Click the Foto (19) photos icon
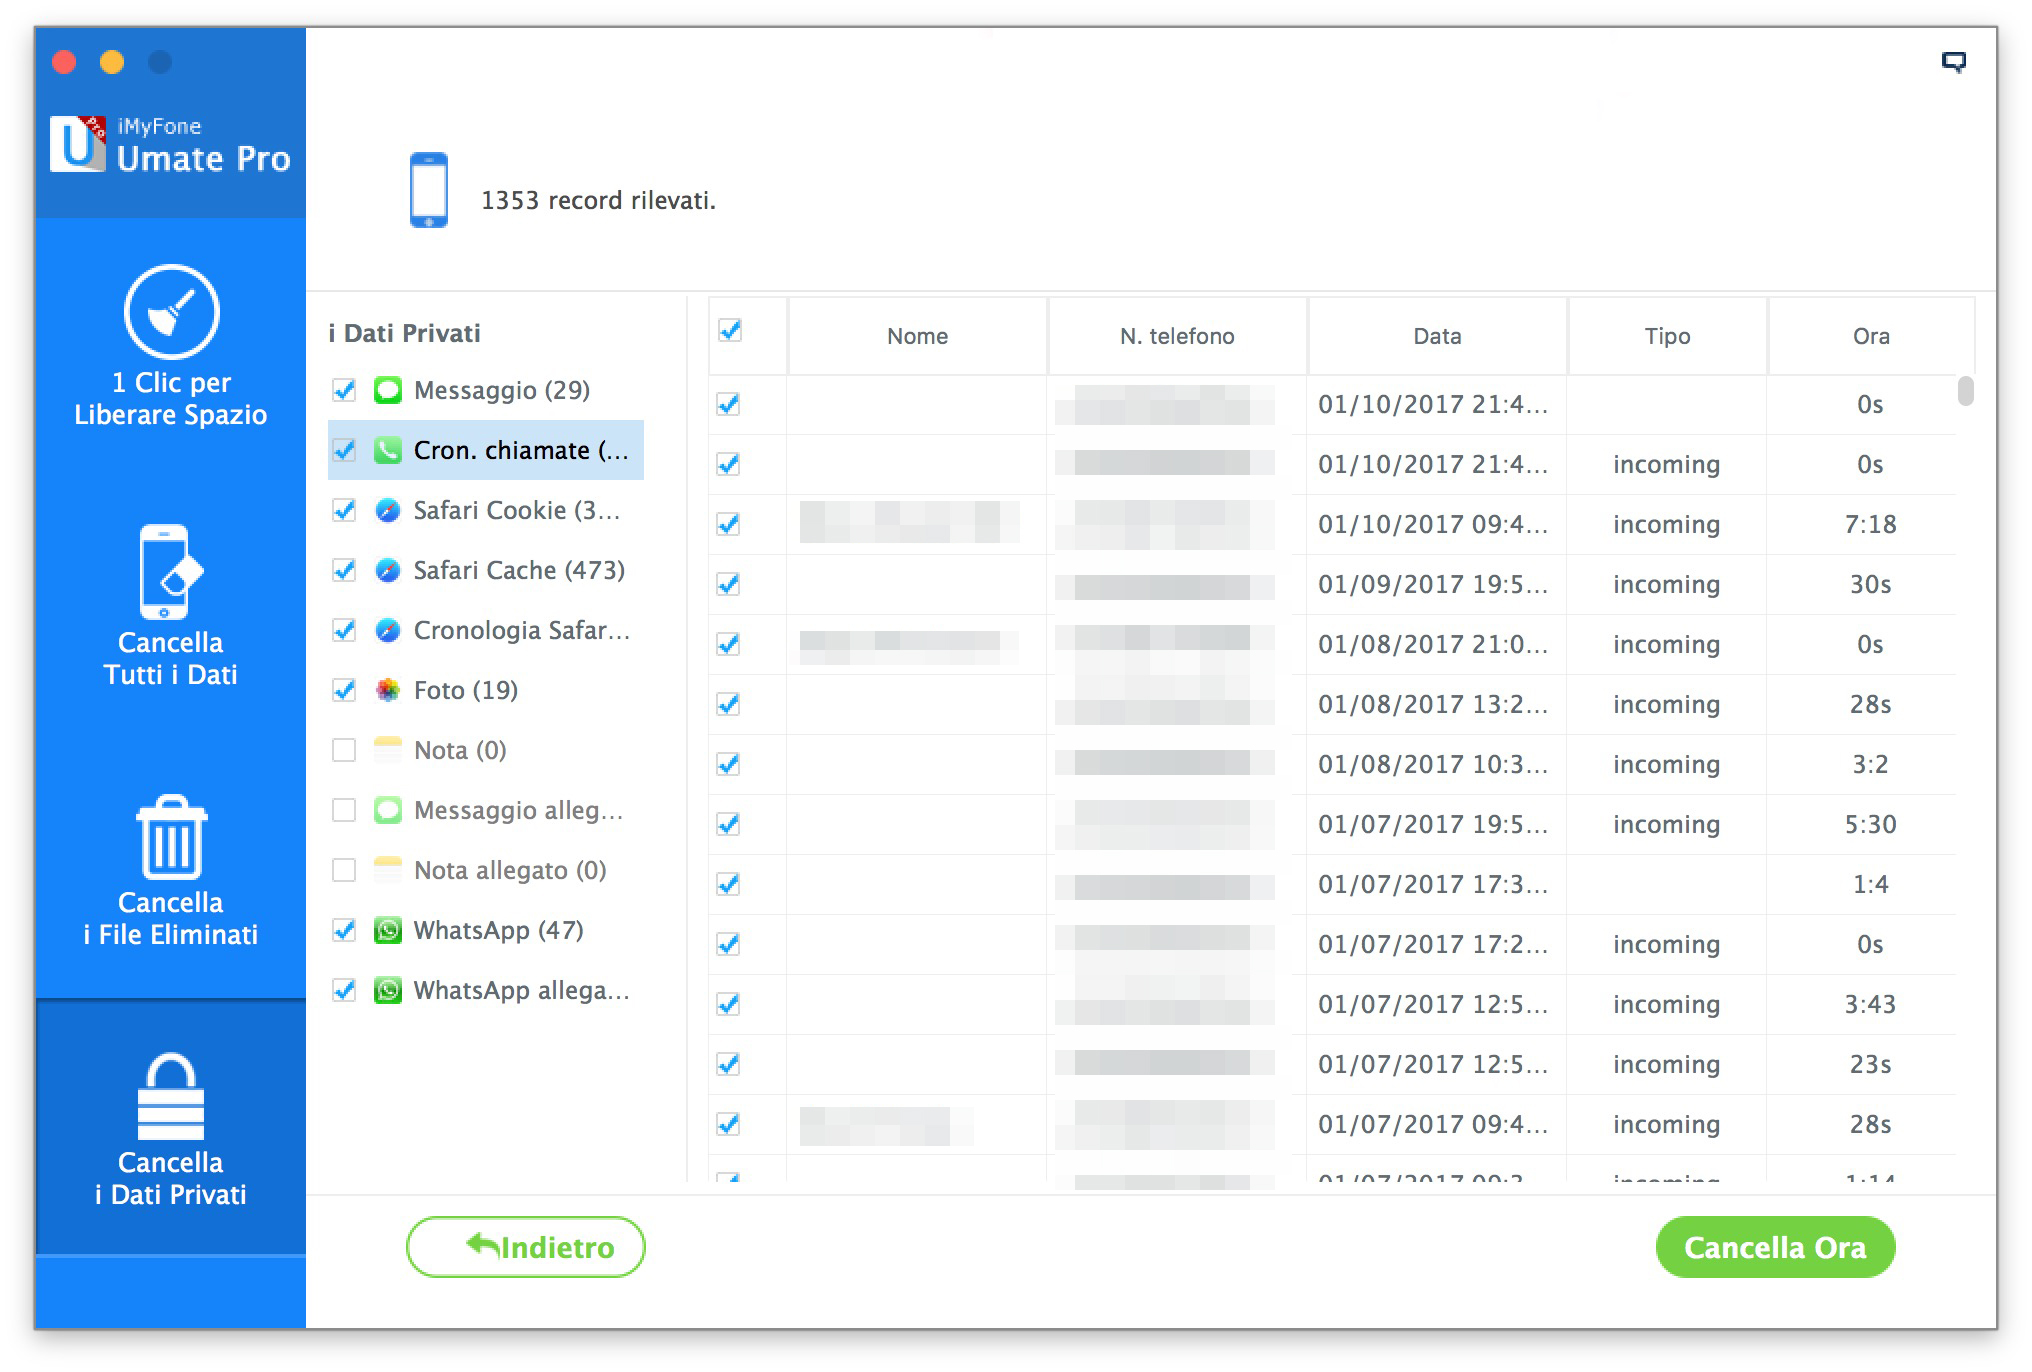 388,690
